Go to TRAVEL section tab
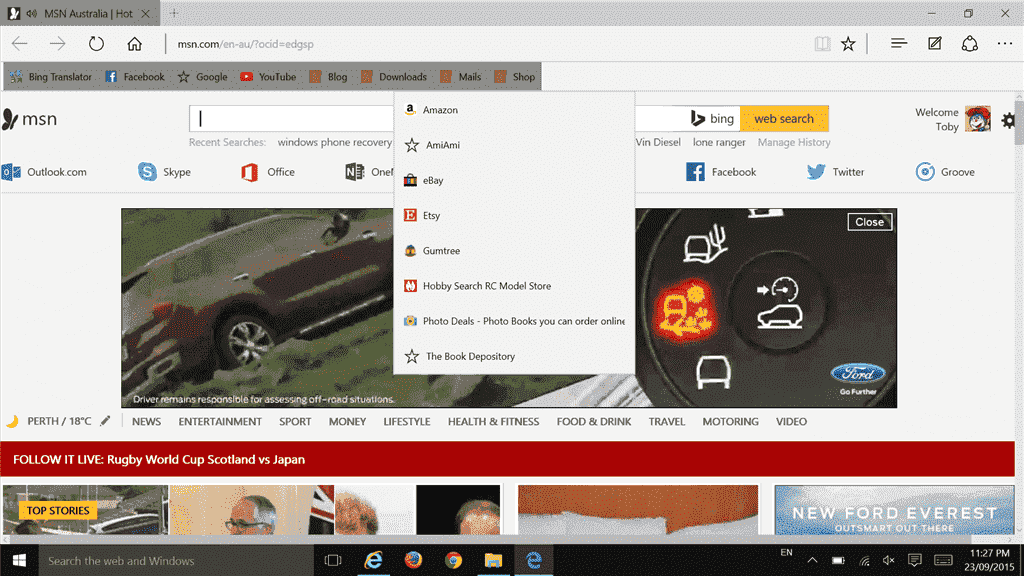The image size is (1024, 576). point(667,421)
